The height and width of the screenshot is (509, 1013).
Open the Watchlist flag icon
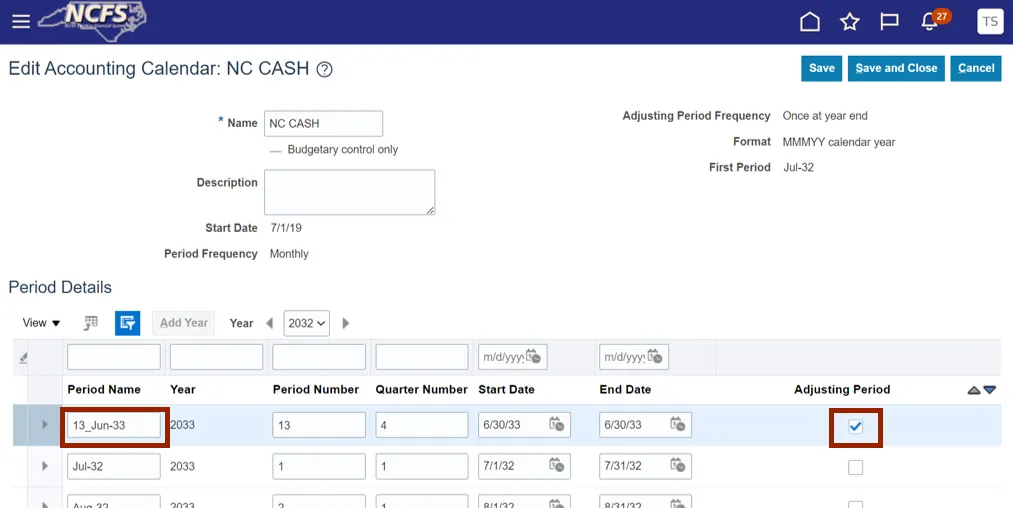(889, 21)
